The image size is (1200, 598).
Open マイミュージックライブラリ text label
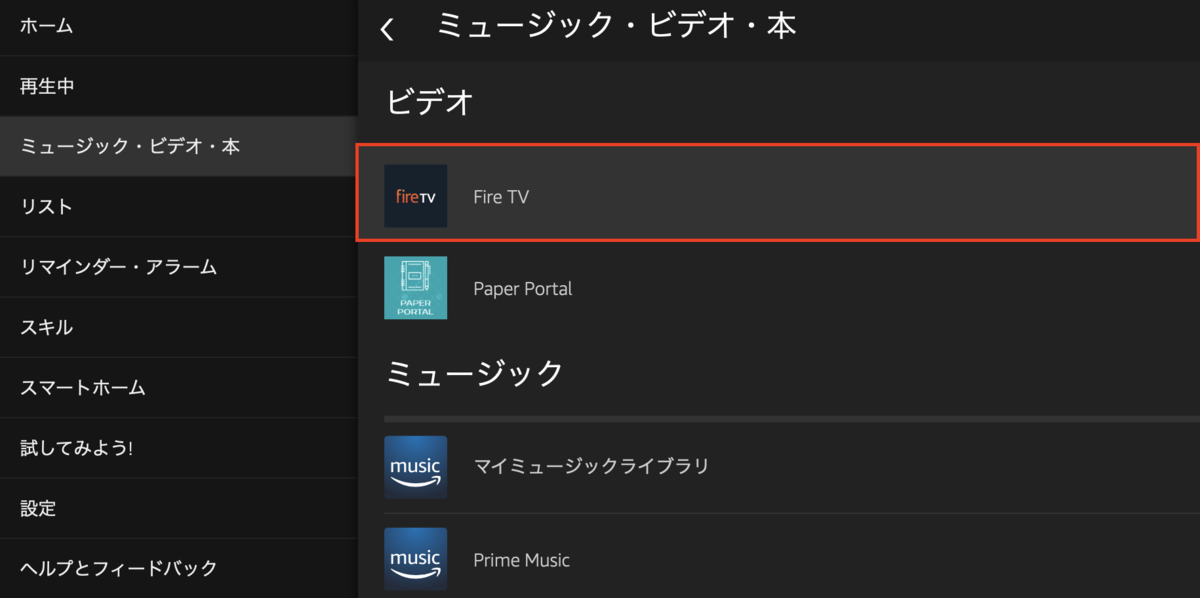(591, 467)
